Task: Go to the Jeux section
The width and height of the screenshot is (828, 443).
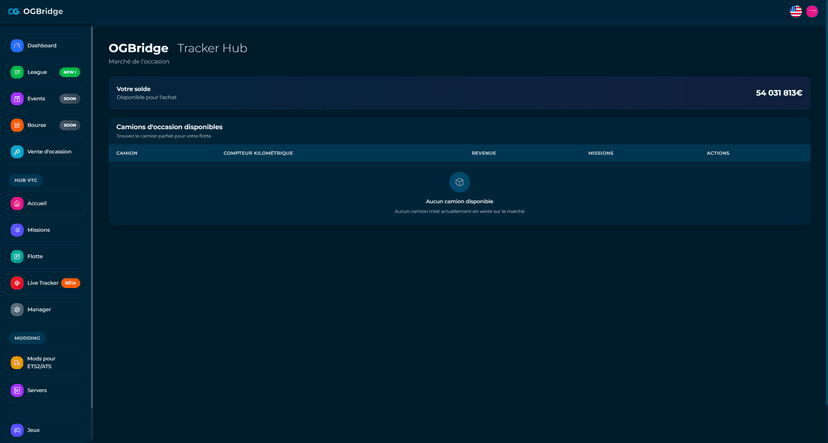Action: [x=33, y=430]
